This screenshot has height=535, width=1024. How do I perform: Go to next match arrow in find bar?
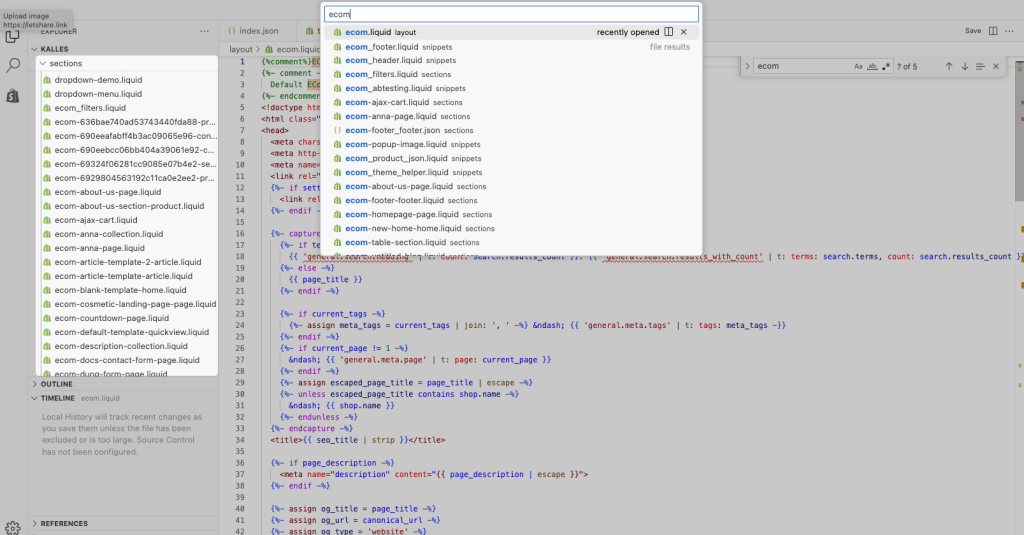(965, 66)
